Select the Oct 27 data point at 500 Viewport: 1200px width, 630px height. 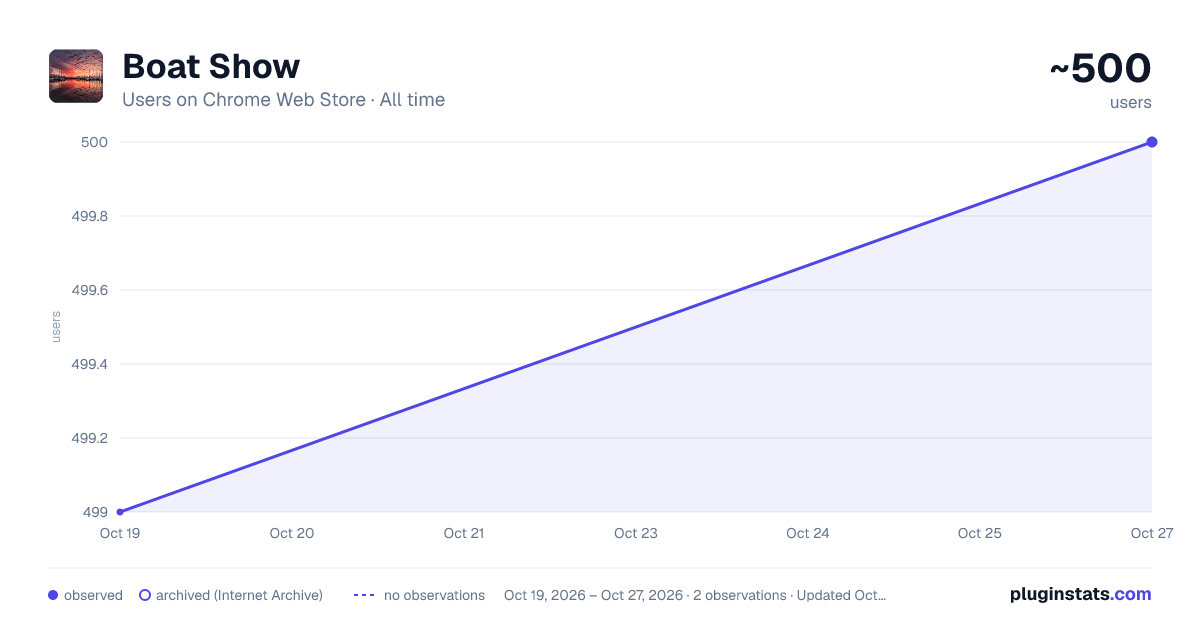click(1152, 142)
